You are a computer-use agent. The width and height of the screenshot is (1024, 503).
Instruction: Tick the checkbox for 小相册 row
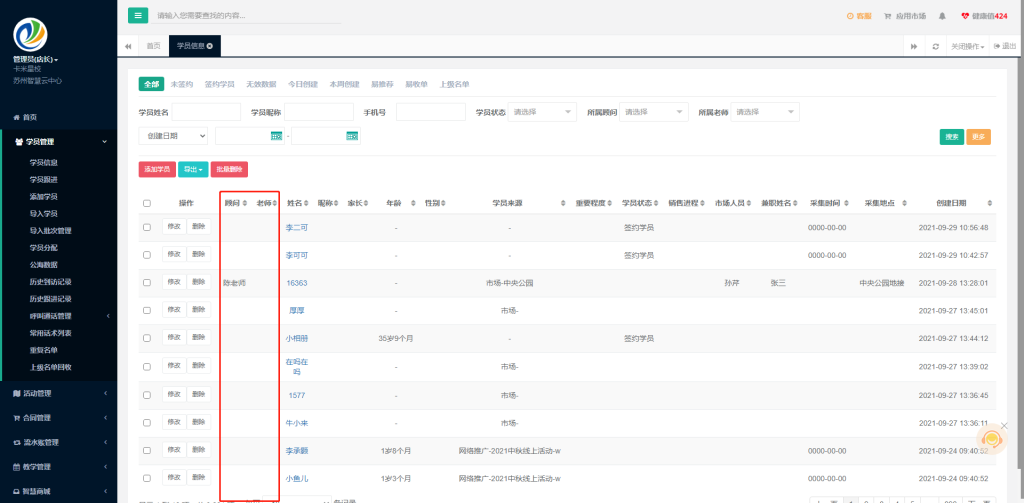147,338
